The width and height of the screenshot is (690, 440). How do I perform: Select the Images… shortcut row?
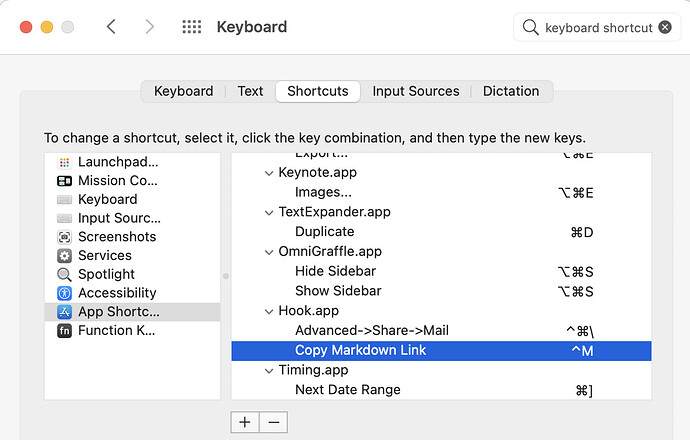tap(441, 193)
